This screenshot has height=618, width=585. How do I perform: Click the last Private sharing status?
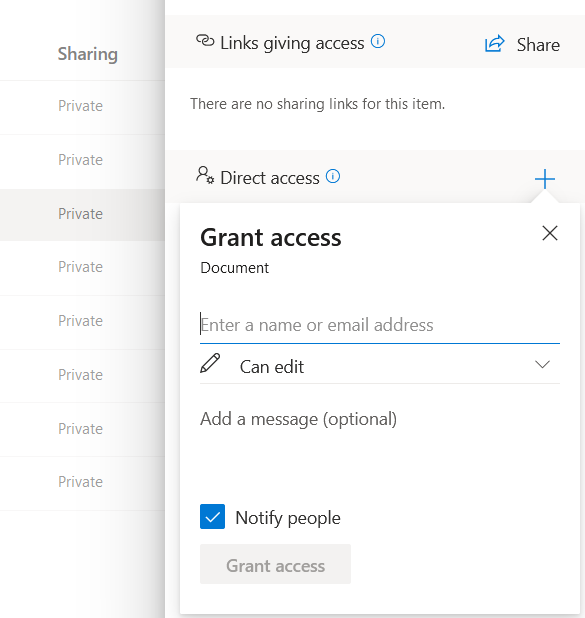[80, 482]
